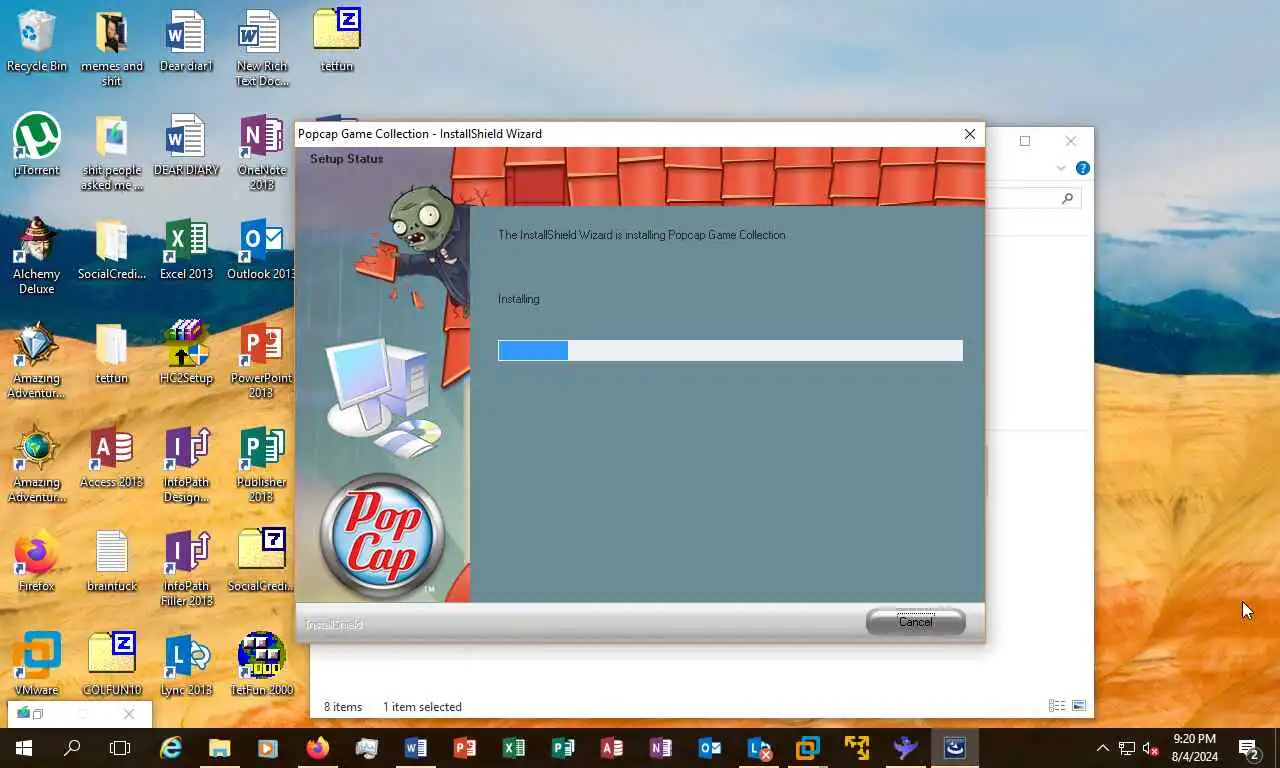Launch Internet Explorer from the taskbar
1280x768 pixels.
[171, 748]
